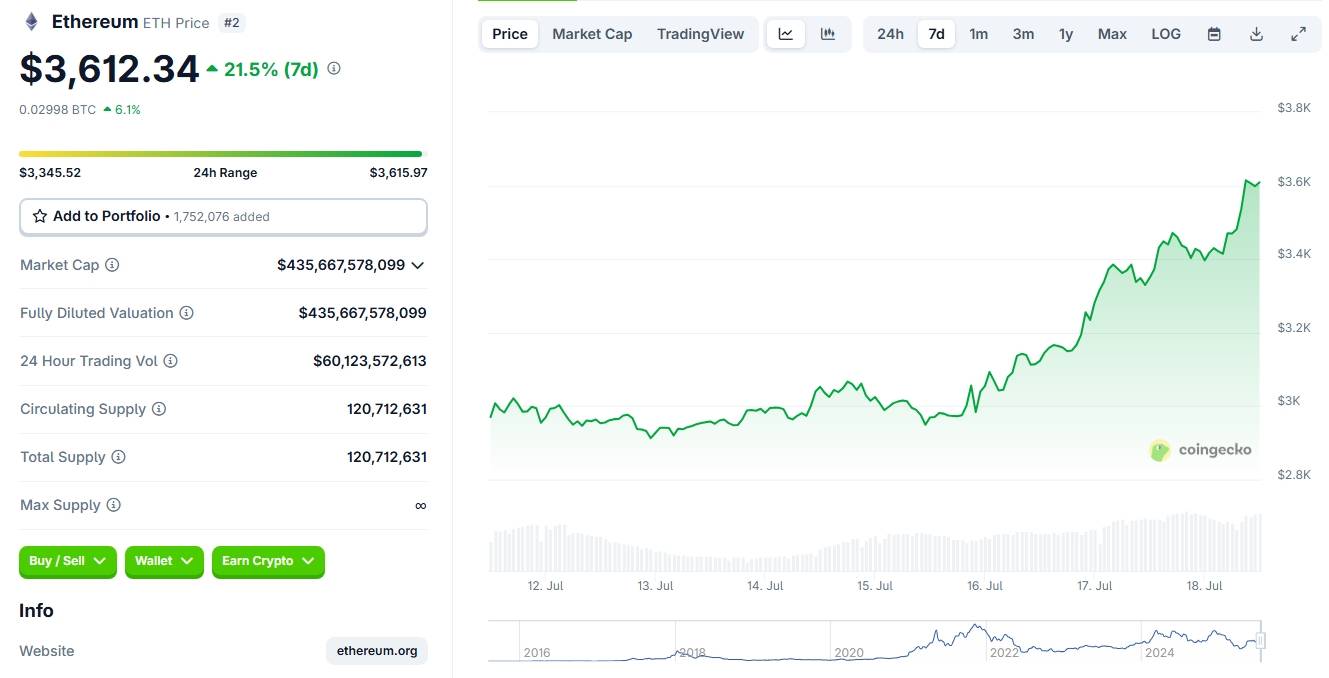
Task: Click the star icon in Add to Portfolio
Action: [40, 216]
